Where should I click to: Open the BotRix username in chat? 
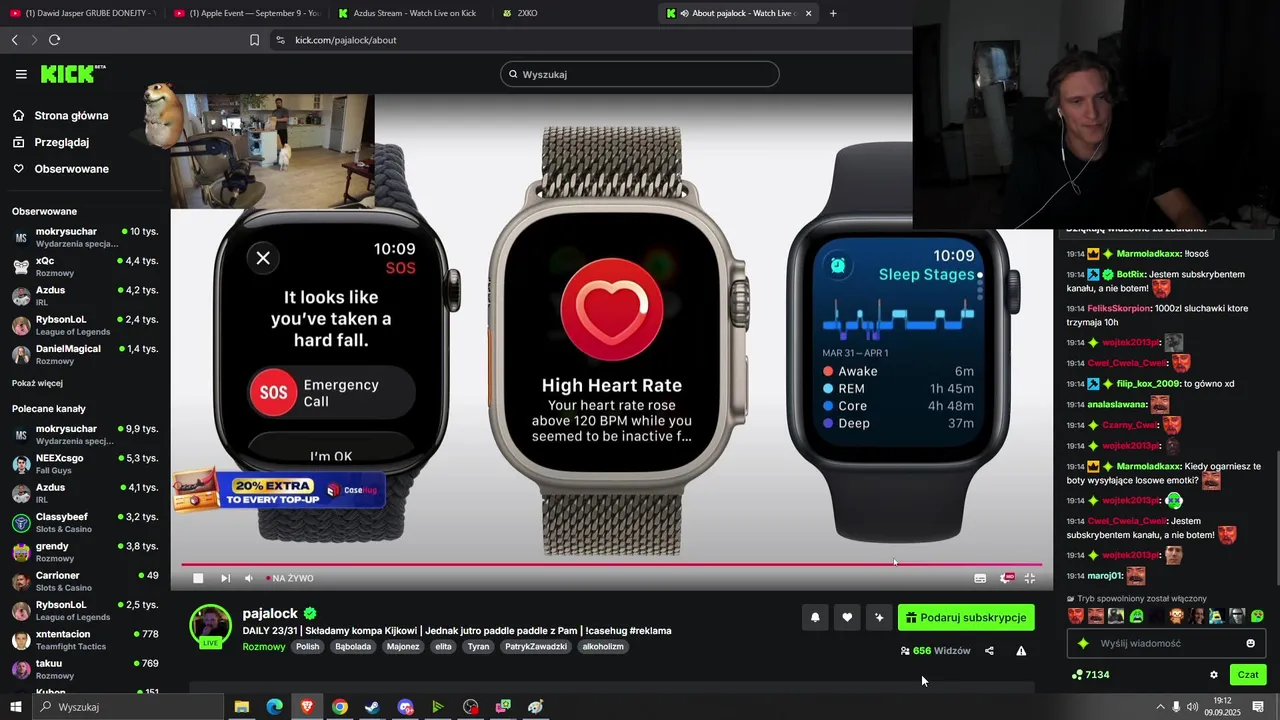[1131, 274]
